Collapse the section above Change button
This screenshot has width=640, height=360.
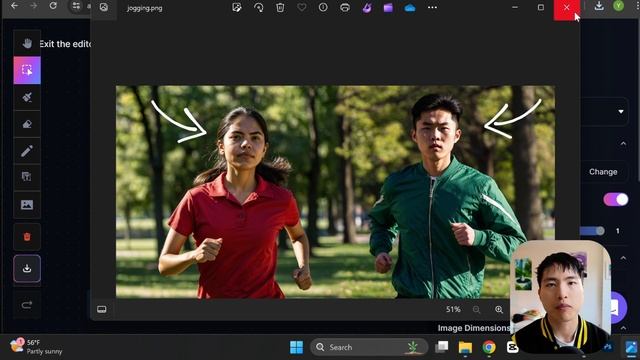(623, 144)
